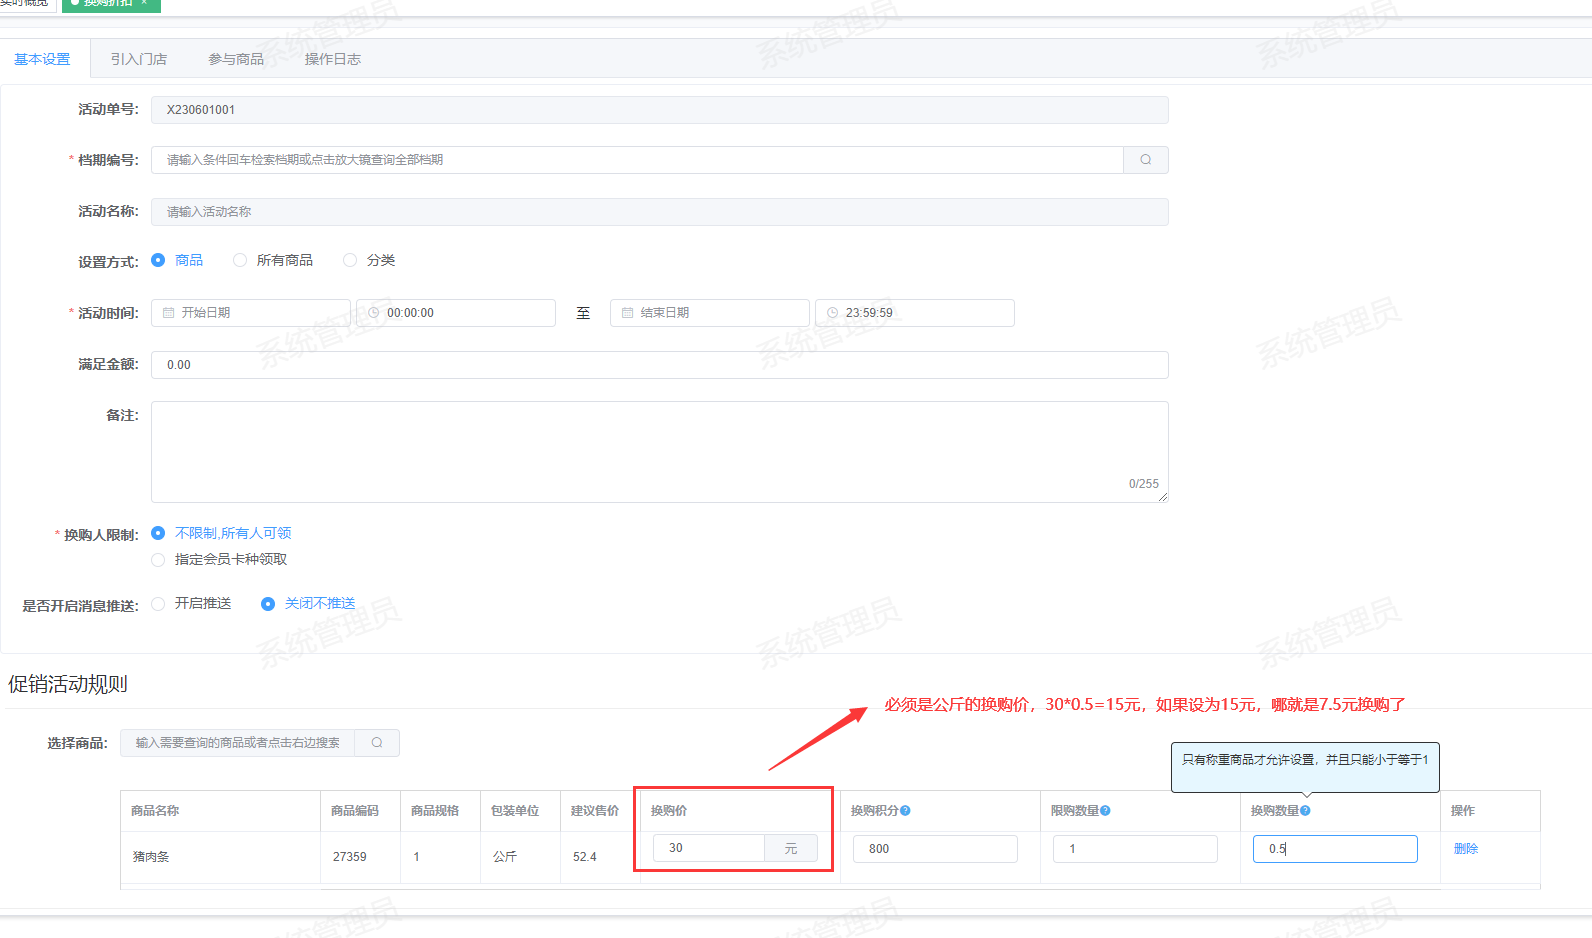
Task: Click the tooltip text 只有称重商品才允许设置
Action: click(x=1305, y=760)
